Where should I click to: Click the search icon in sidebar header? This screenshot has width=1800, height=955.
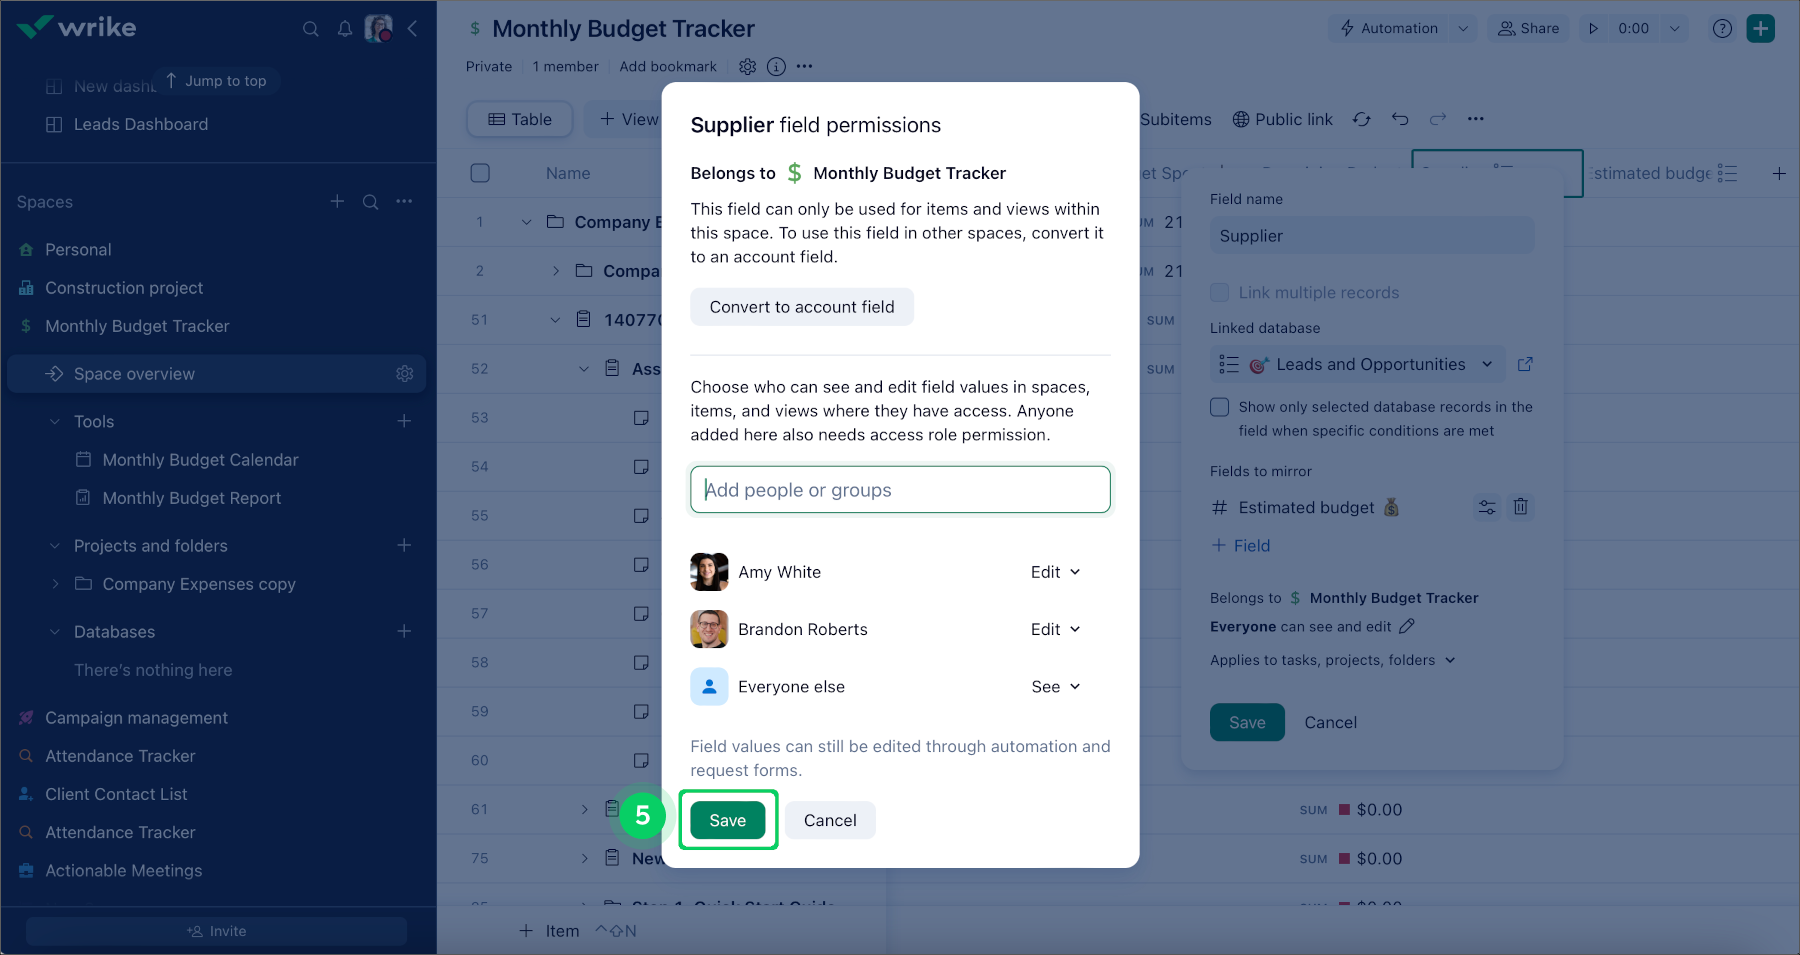pos(311,29)
